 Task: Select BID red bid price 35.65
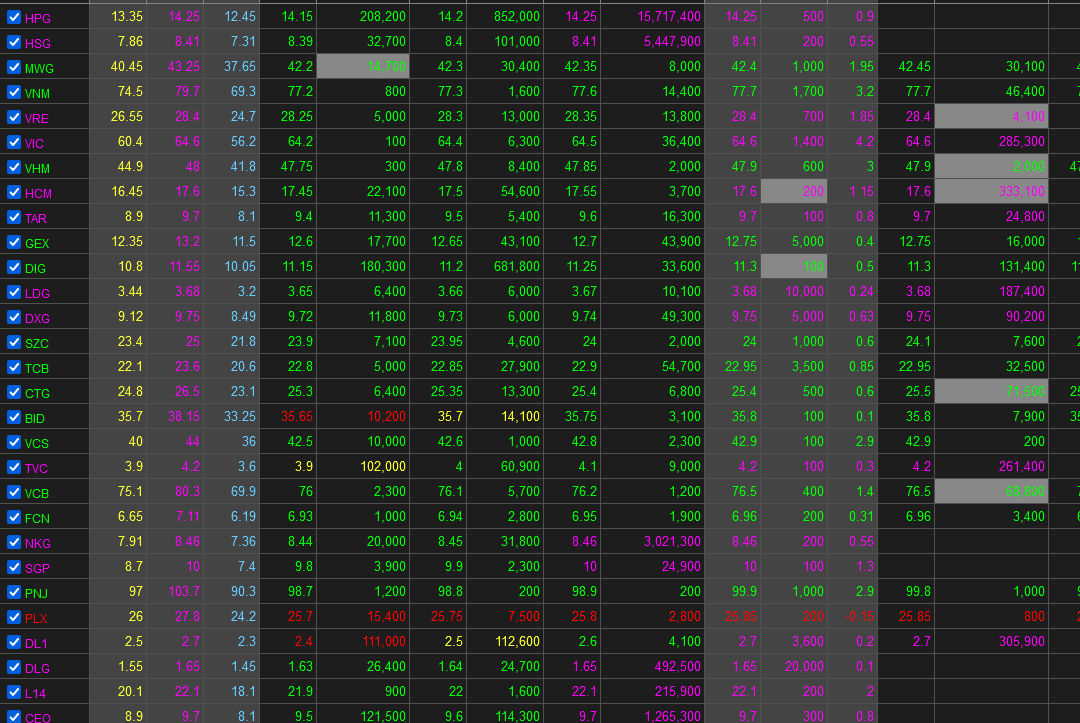coord(297,417)
